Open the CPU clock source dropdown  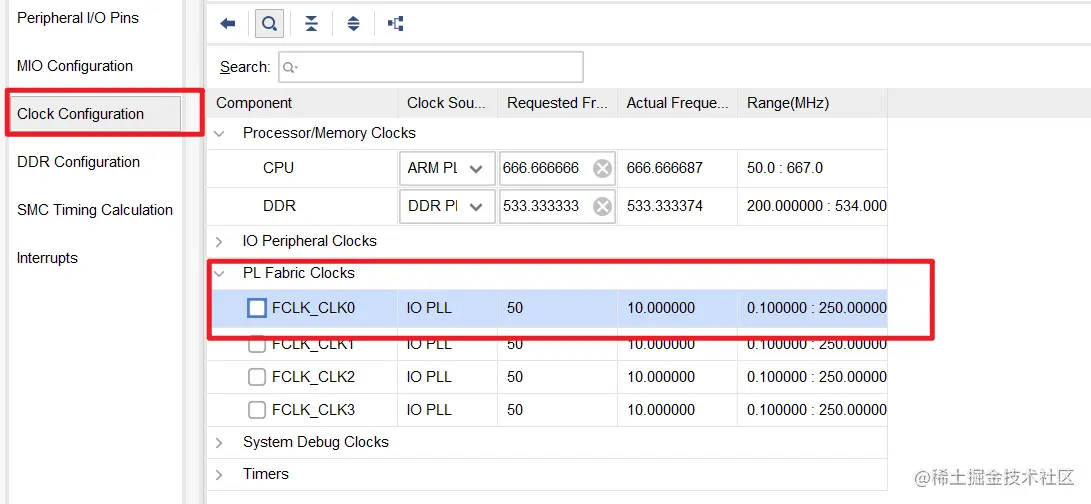click(447, 168)
